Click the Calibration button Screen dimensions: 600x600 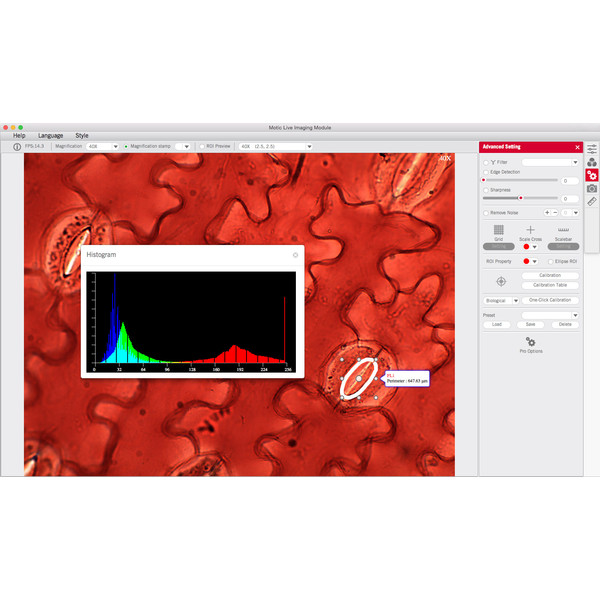[550, 276]
